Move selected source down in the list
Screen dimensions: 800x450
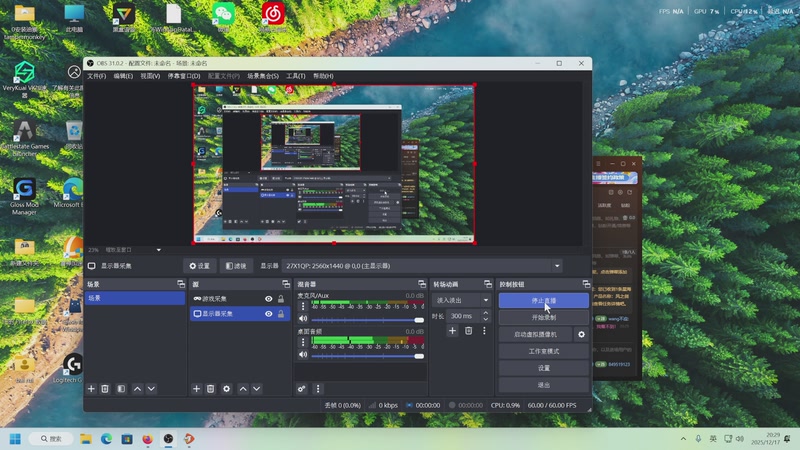pyautogui.click(x=257, y=389)
